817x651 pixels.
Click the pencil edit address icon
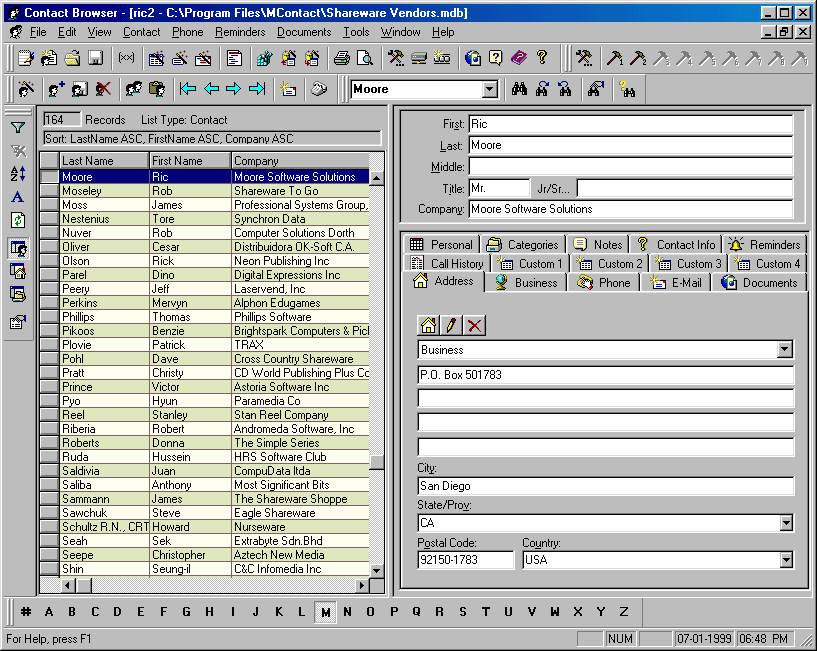pos(451,325)
